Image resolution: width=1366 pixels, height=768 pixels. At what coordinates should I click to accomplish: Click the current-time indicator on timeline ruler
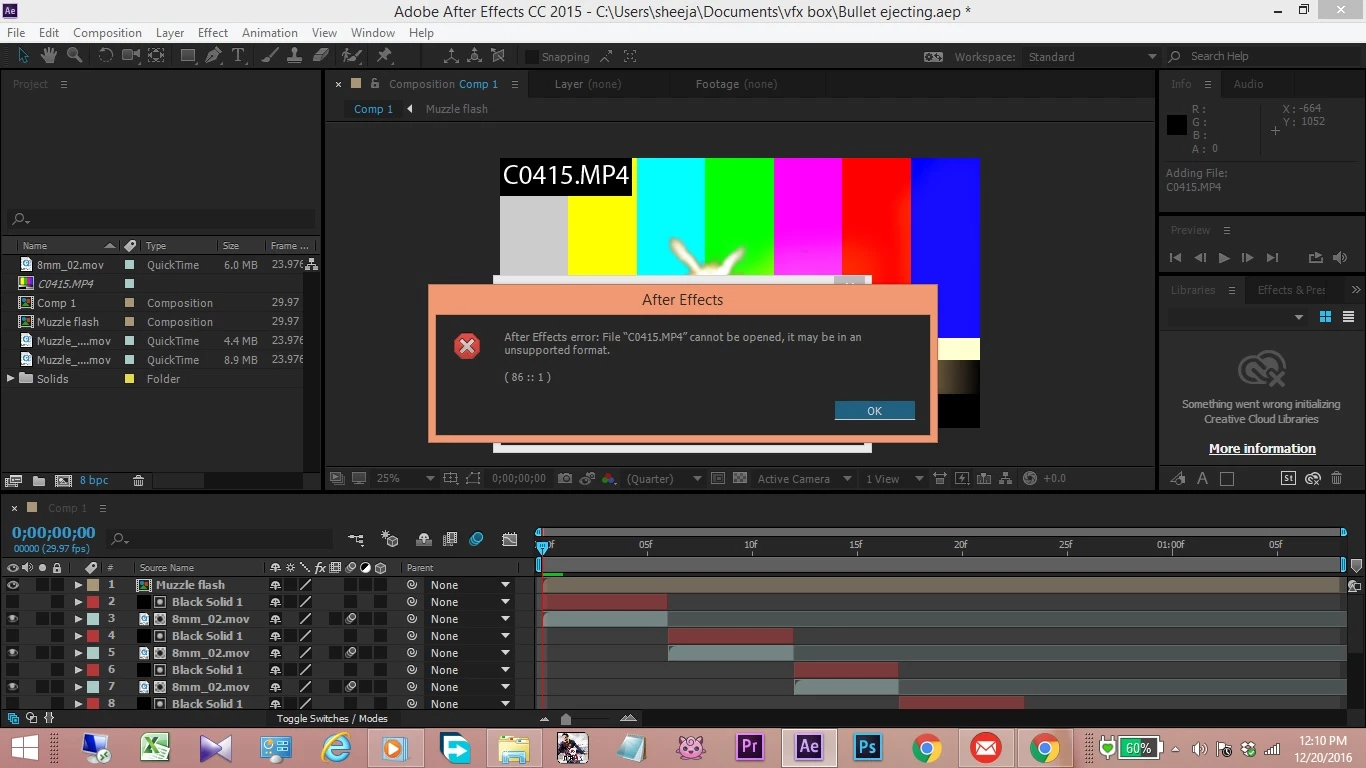pyautogui.click(x=543, y=547)
